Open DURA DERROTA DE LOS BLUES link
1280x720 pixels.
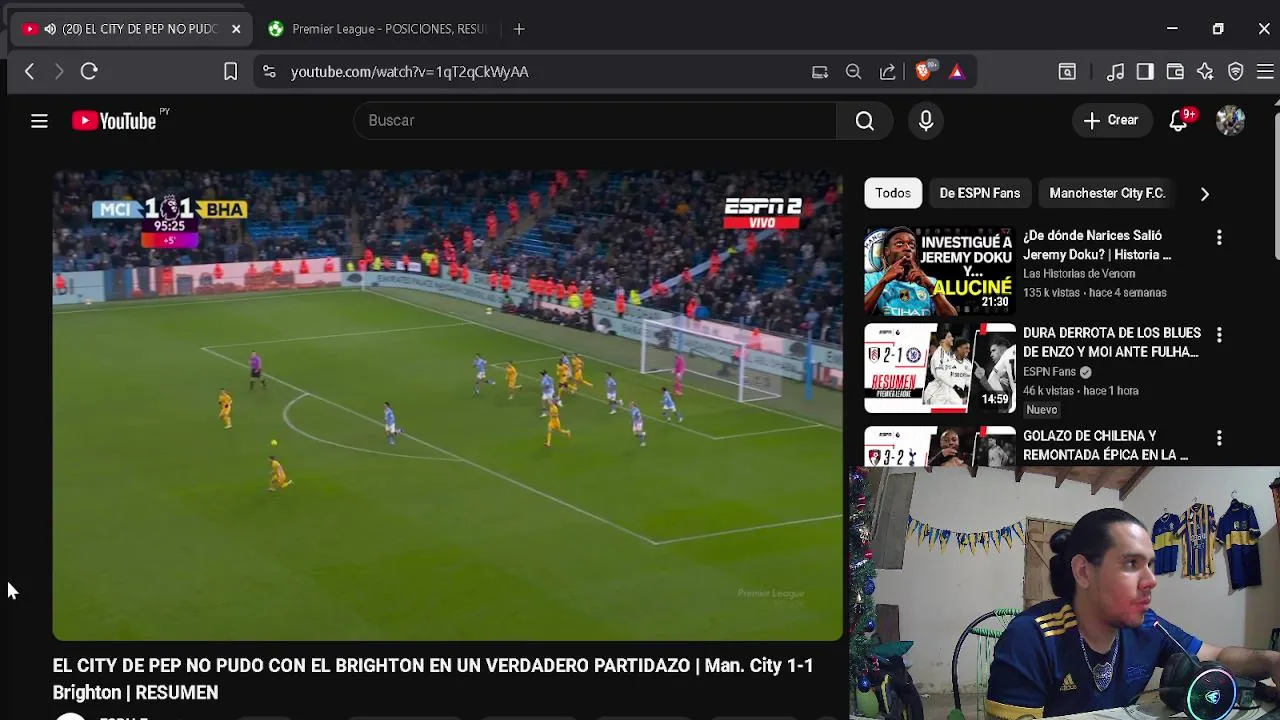click(x=1112, y=342)
